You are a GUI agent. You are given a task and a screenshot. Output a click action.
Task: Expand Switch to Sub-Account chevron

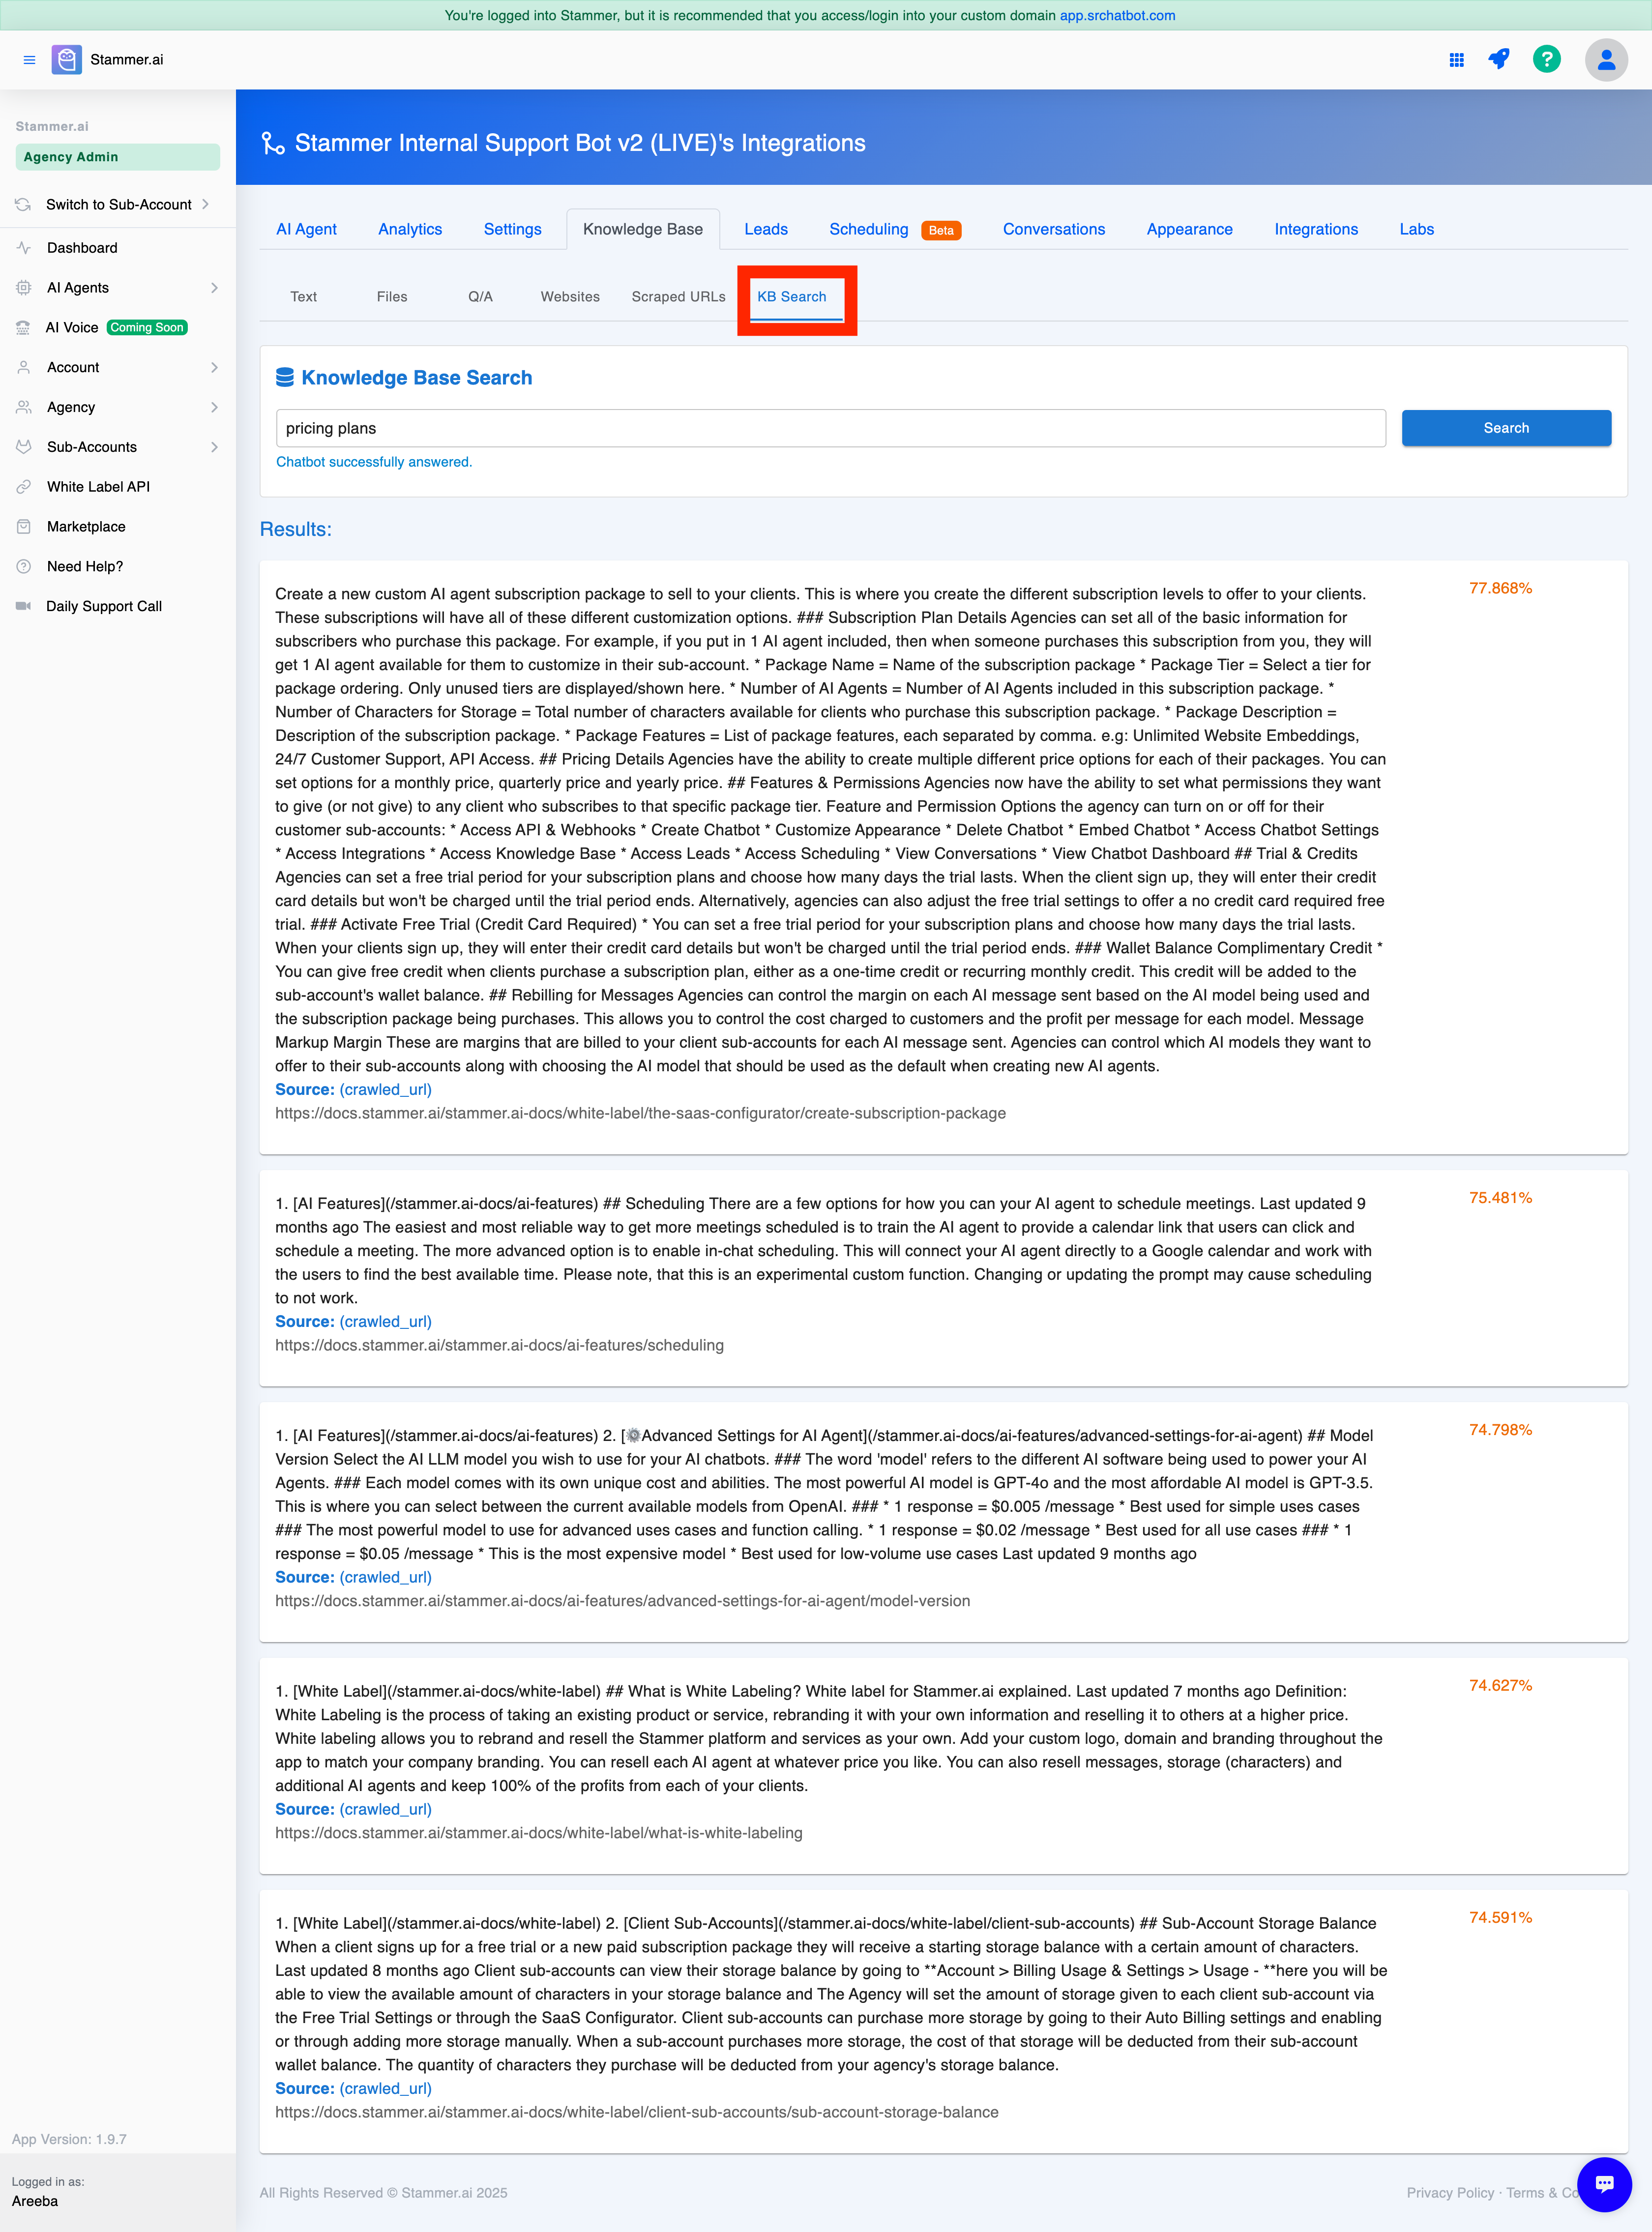206,204
